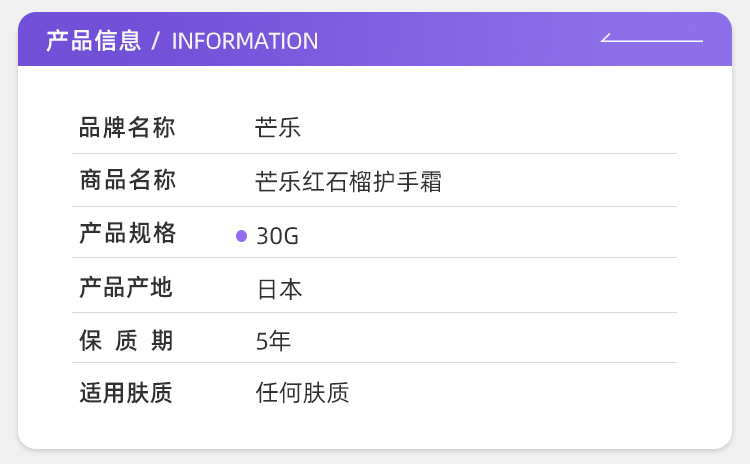Select the 产品产地 label
The image size is (750, 464).
click(126, 287)
